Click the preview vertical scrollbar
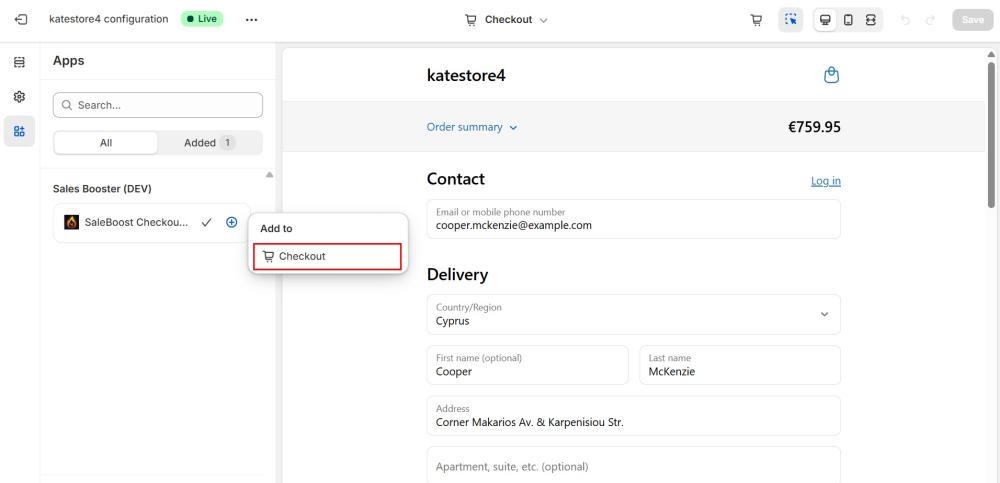This screenshot has width=1000, height=483. click(991, 134)
